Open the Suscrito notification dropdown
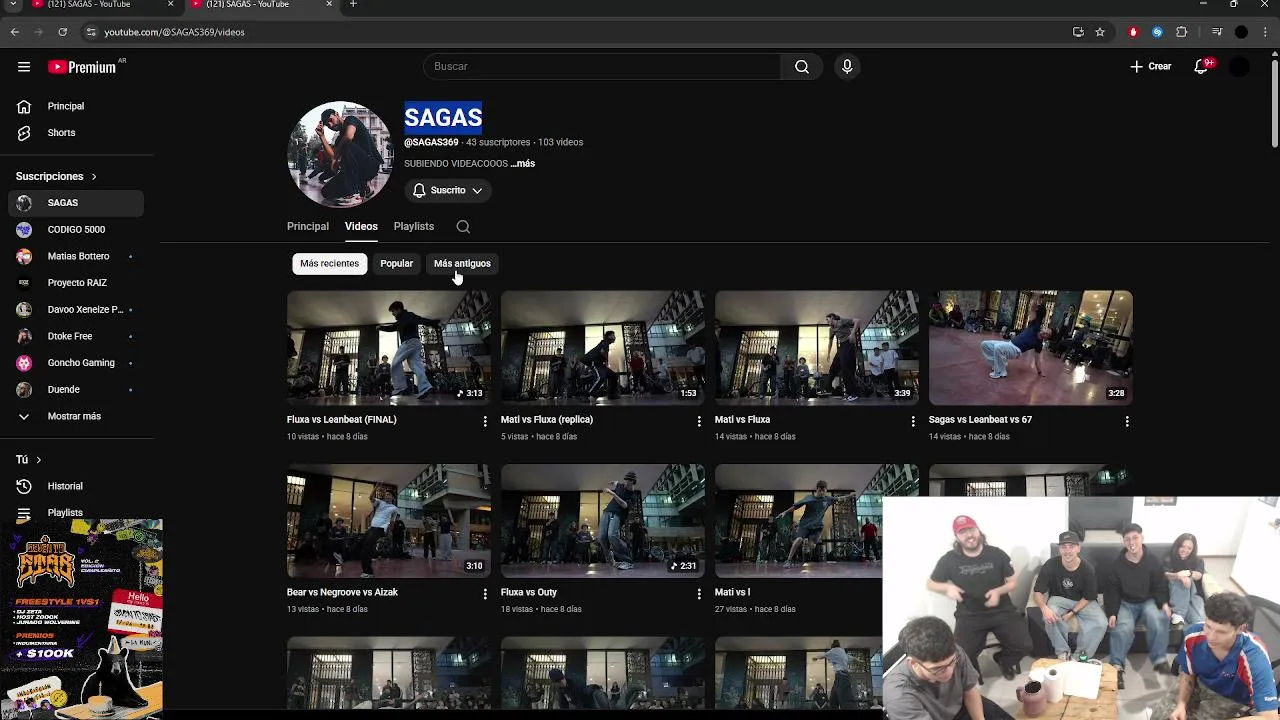This screenshot has height=720, width=1280. [448, 190]
